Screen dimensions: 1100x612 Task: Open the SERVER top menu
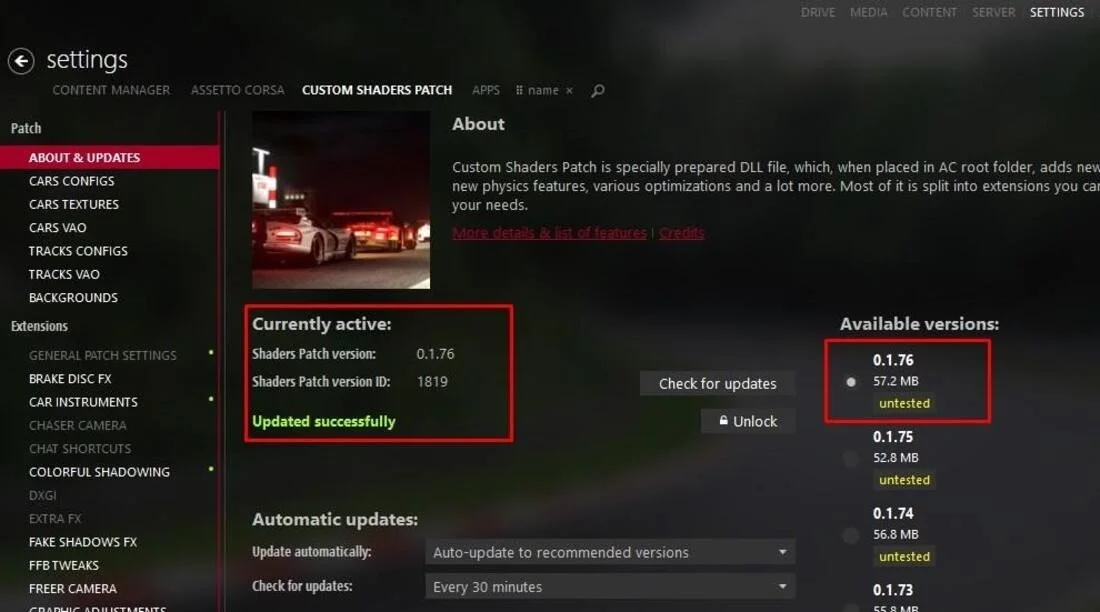tap(993, 12)
